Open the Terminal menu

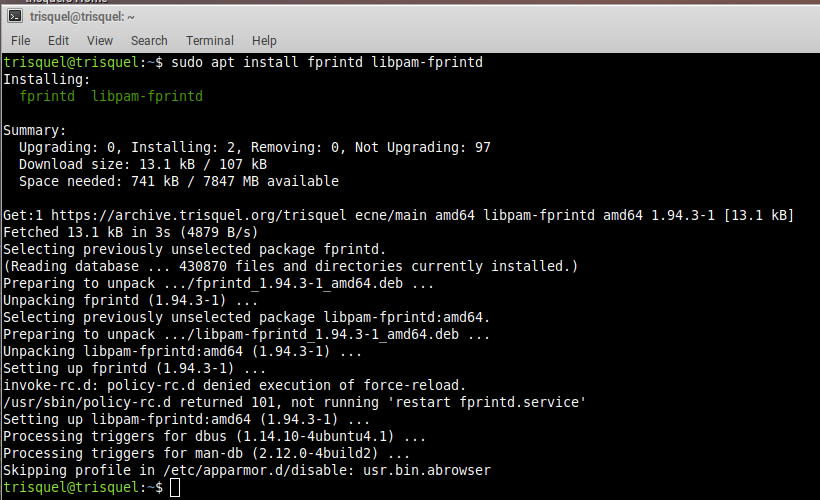[210, 41]
